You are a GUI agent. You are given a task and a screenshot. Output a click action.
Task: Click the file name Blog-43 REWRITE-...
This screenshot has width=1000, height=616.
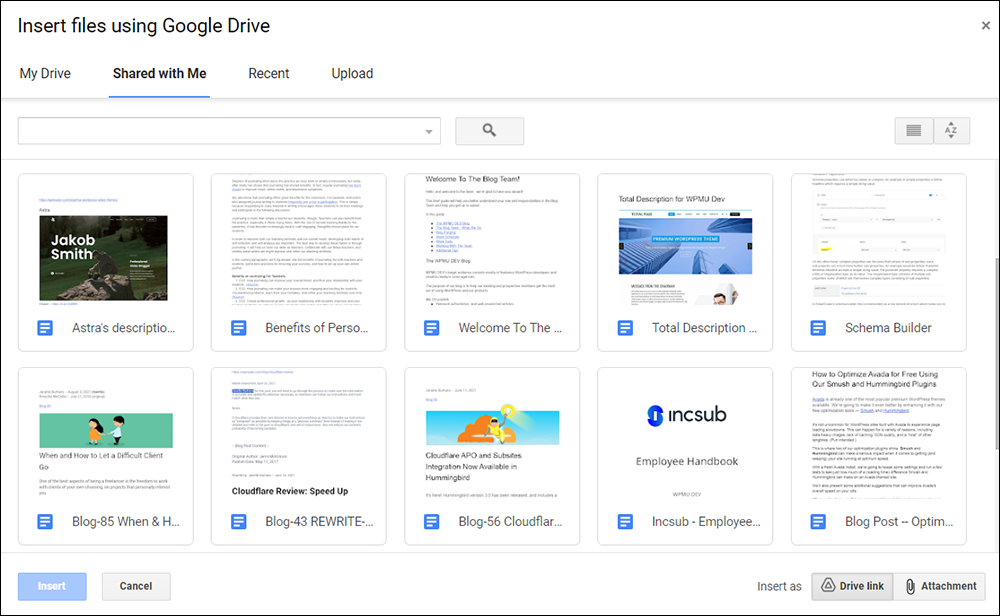320,522
